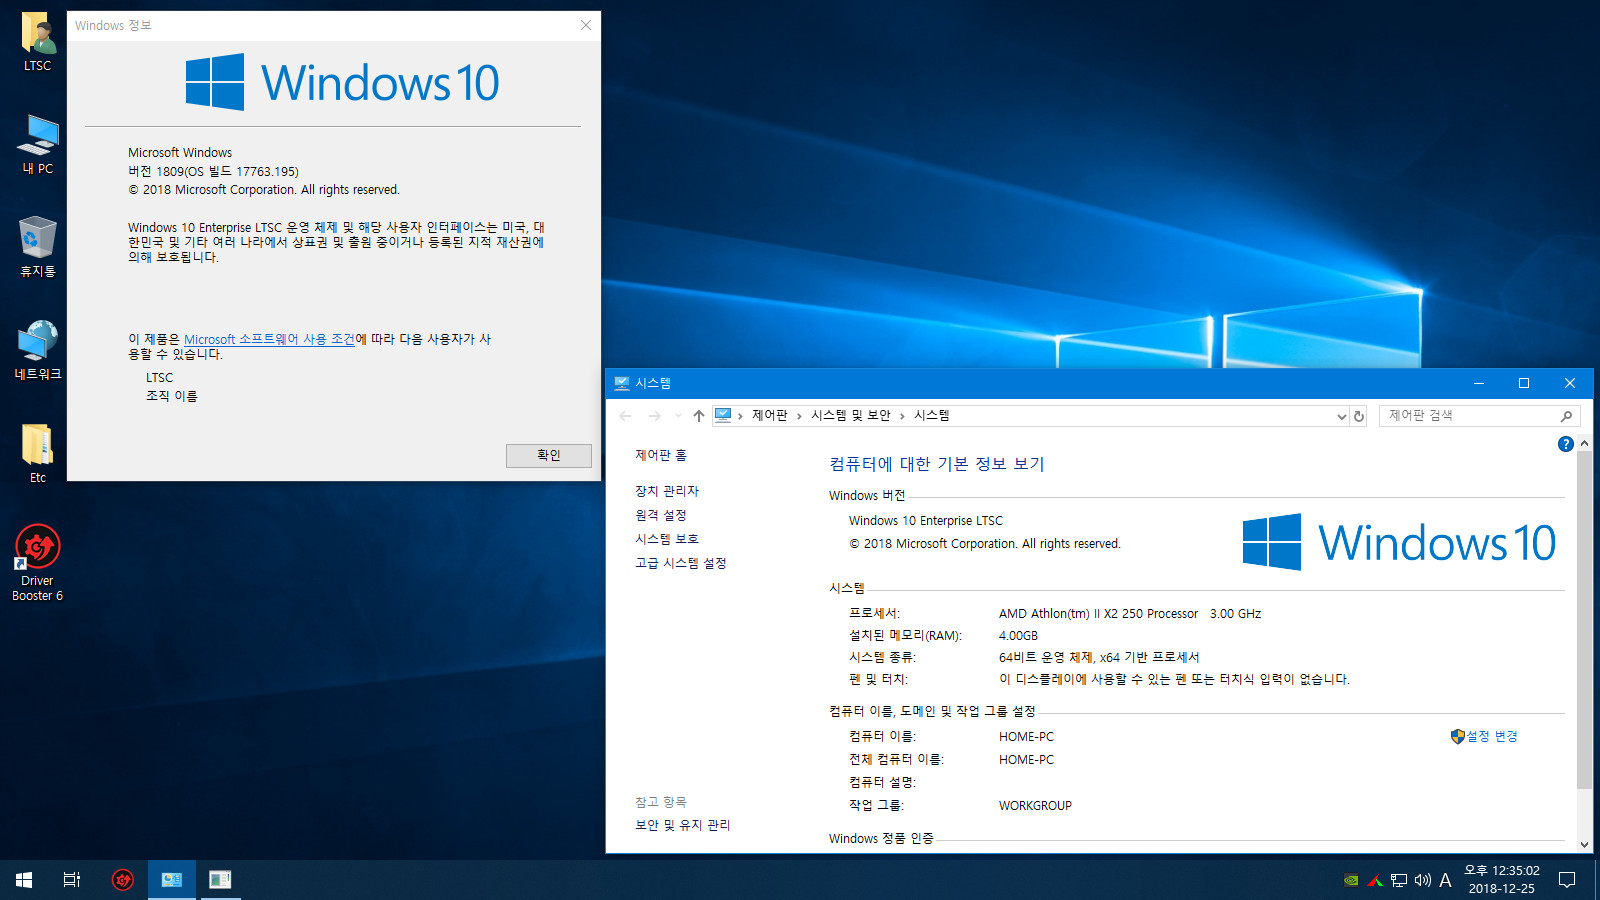Viewport: 1600px width, 900px height.
Task: Click 설정 변경 shield link
Action: tap(1484, 736)
